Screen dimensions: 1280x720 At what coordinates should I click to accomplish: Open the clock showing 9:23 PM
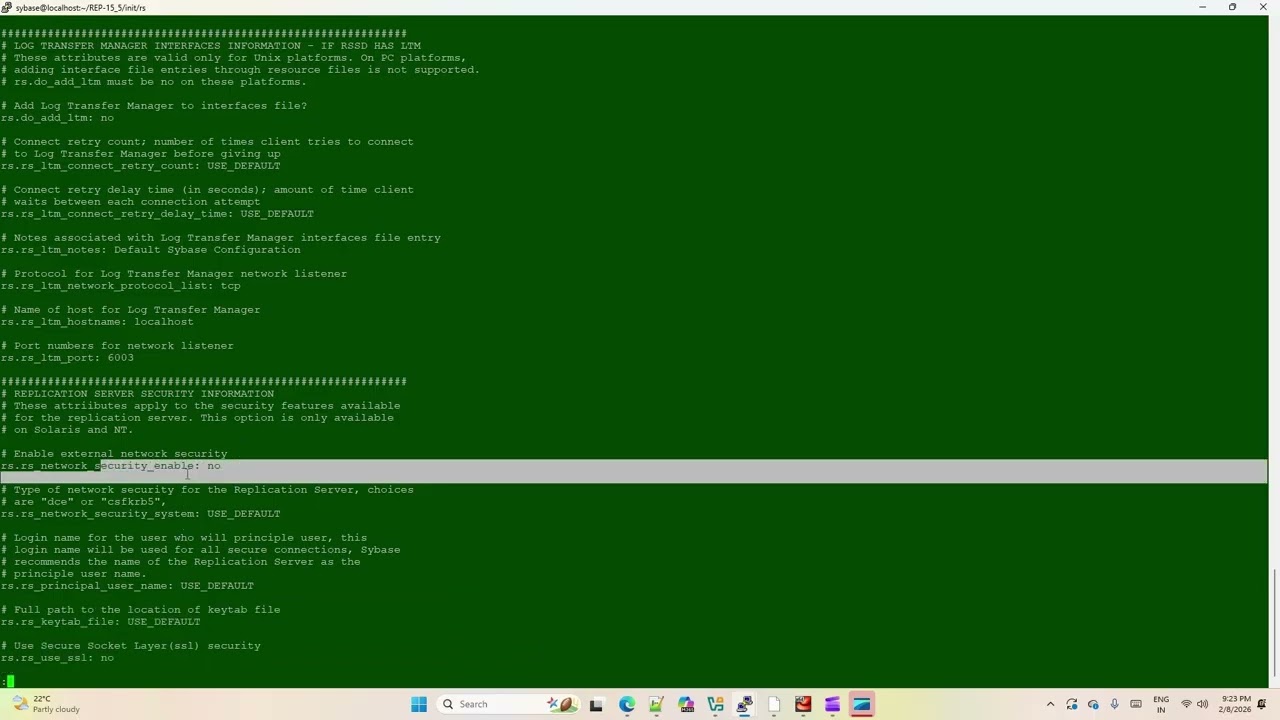[x=1235, y=704]
